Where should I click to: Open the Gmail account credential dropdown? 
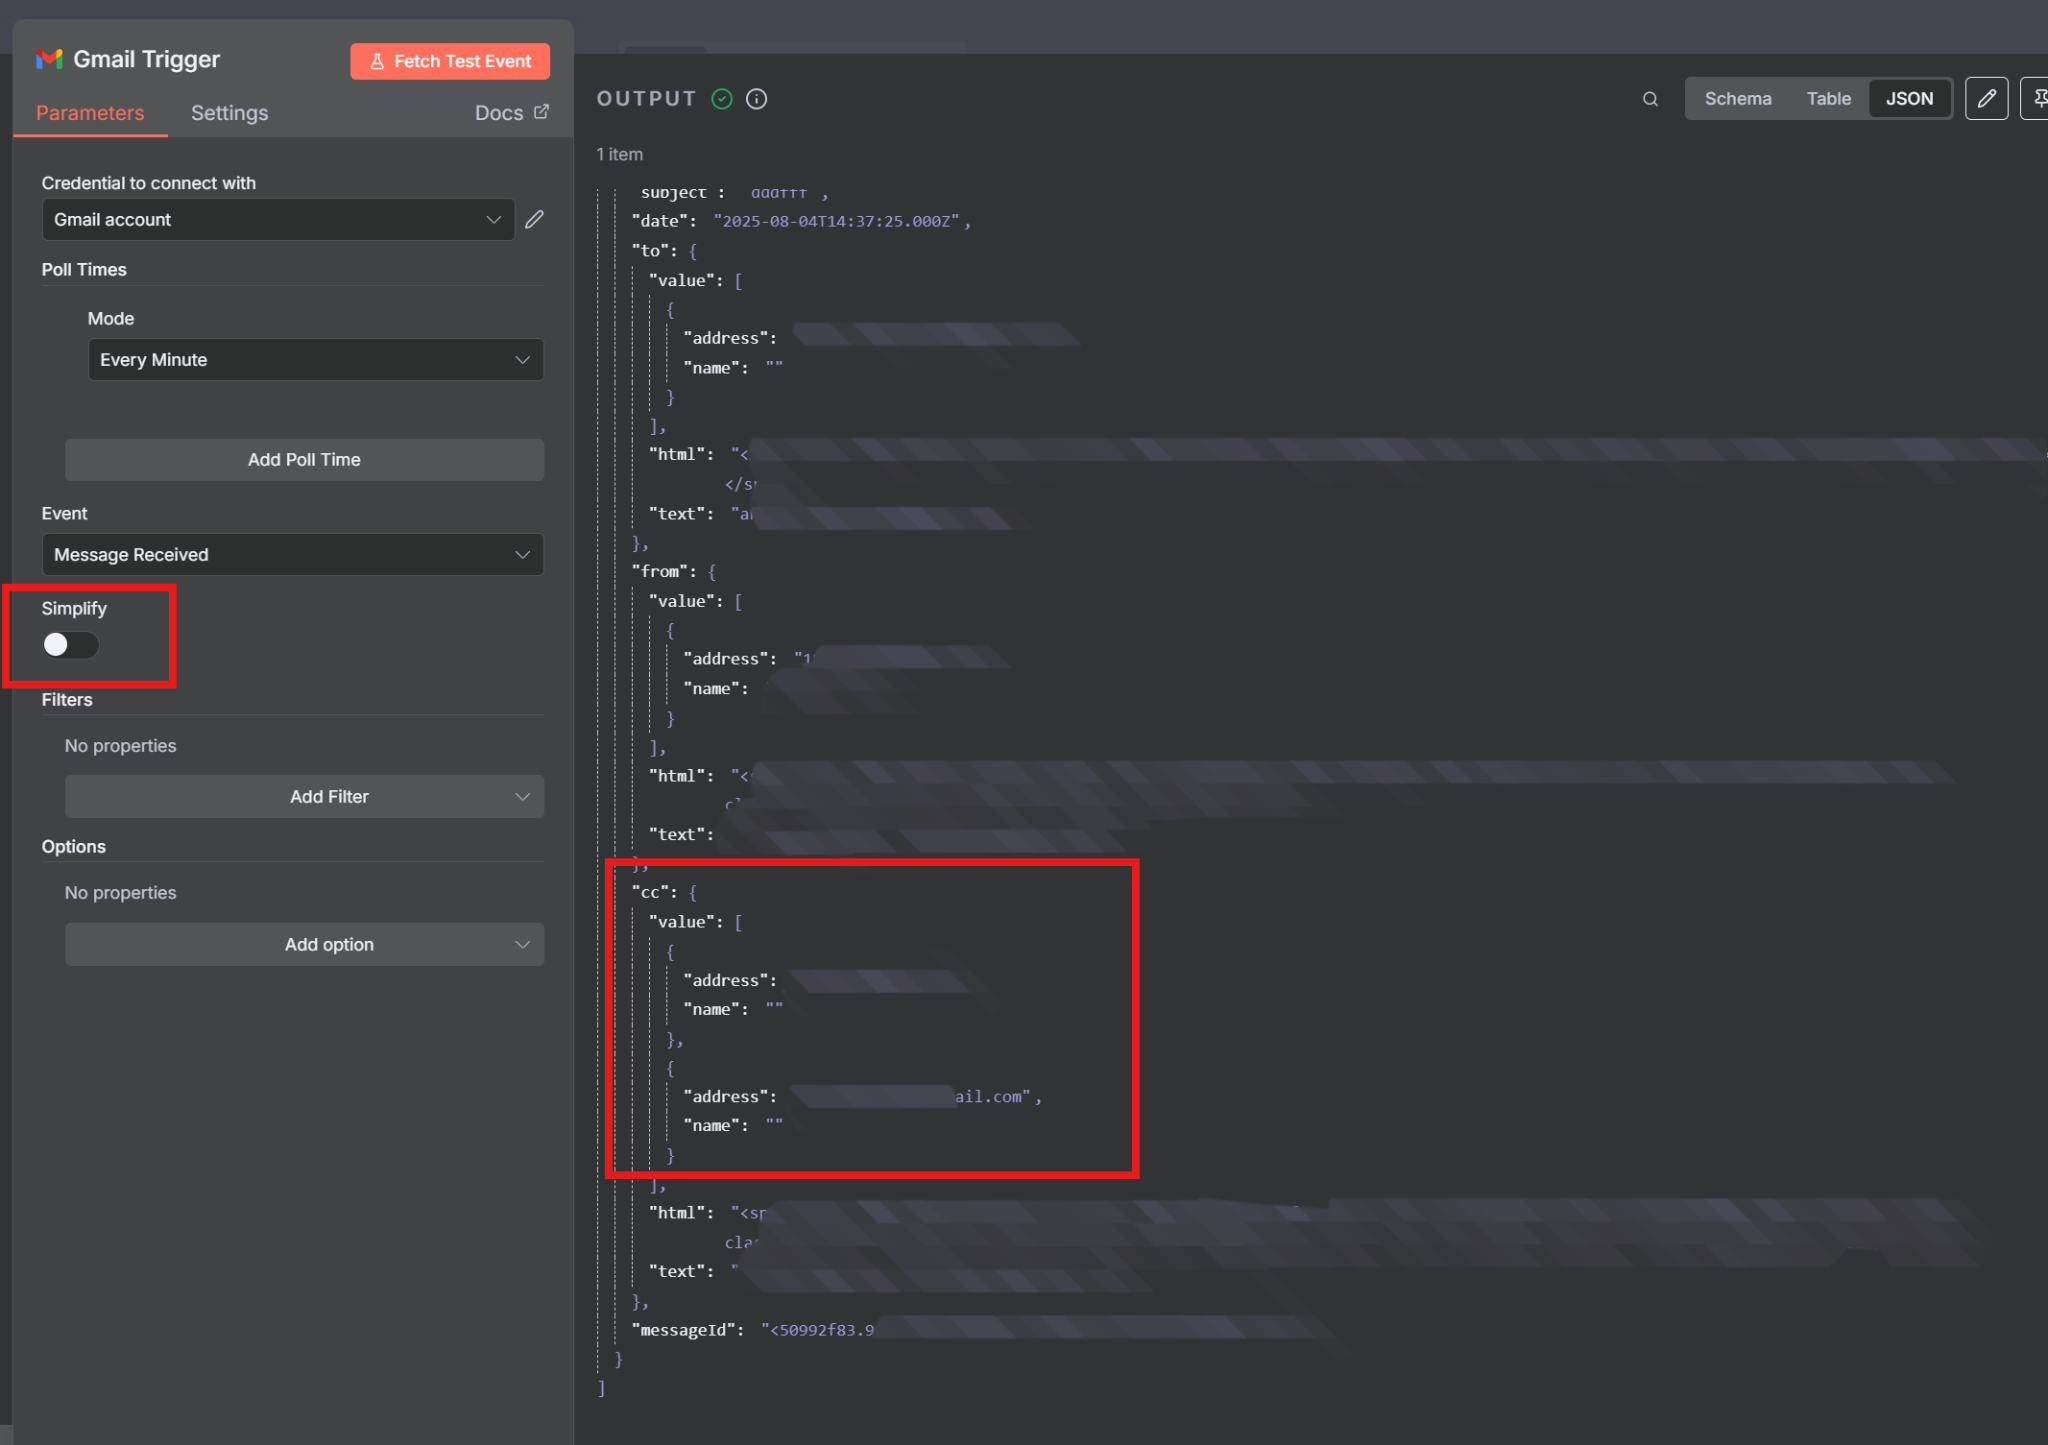click(x=278, y=219)
